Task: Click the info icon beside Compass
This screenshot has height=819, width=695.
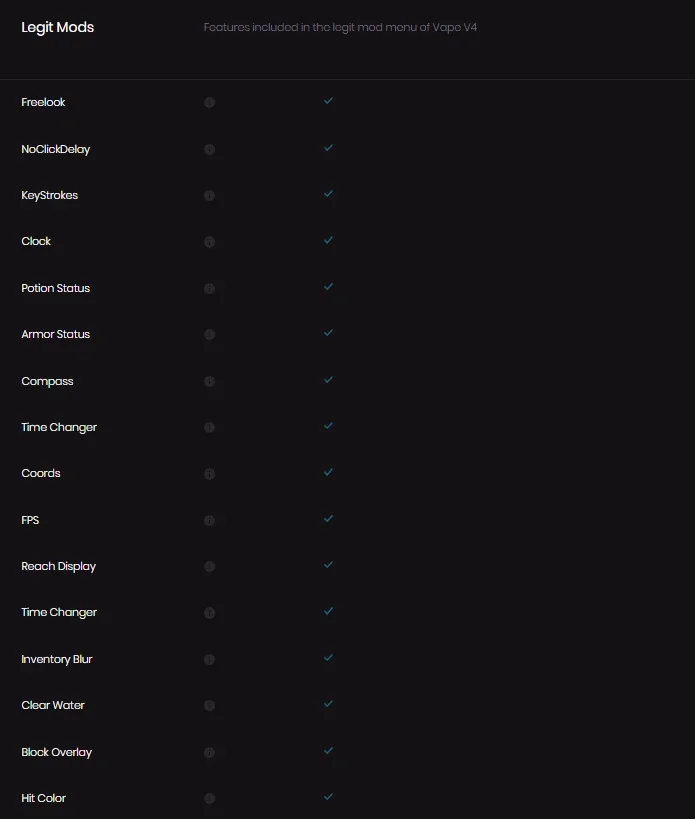Action: click(209, 381)
